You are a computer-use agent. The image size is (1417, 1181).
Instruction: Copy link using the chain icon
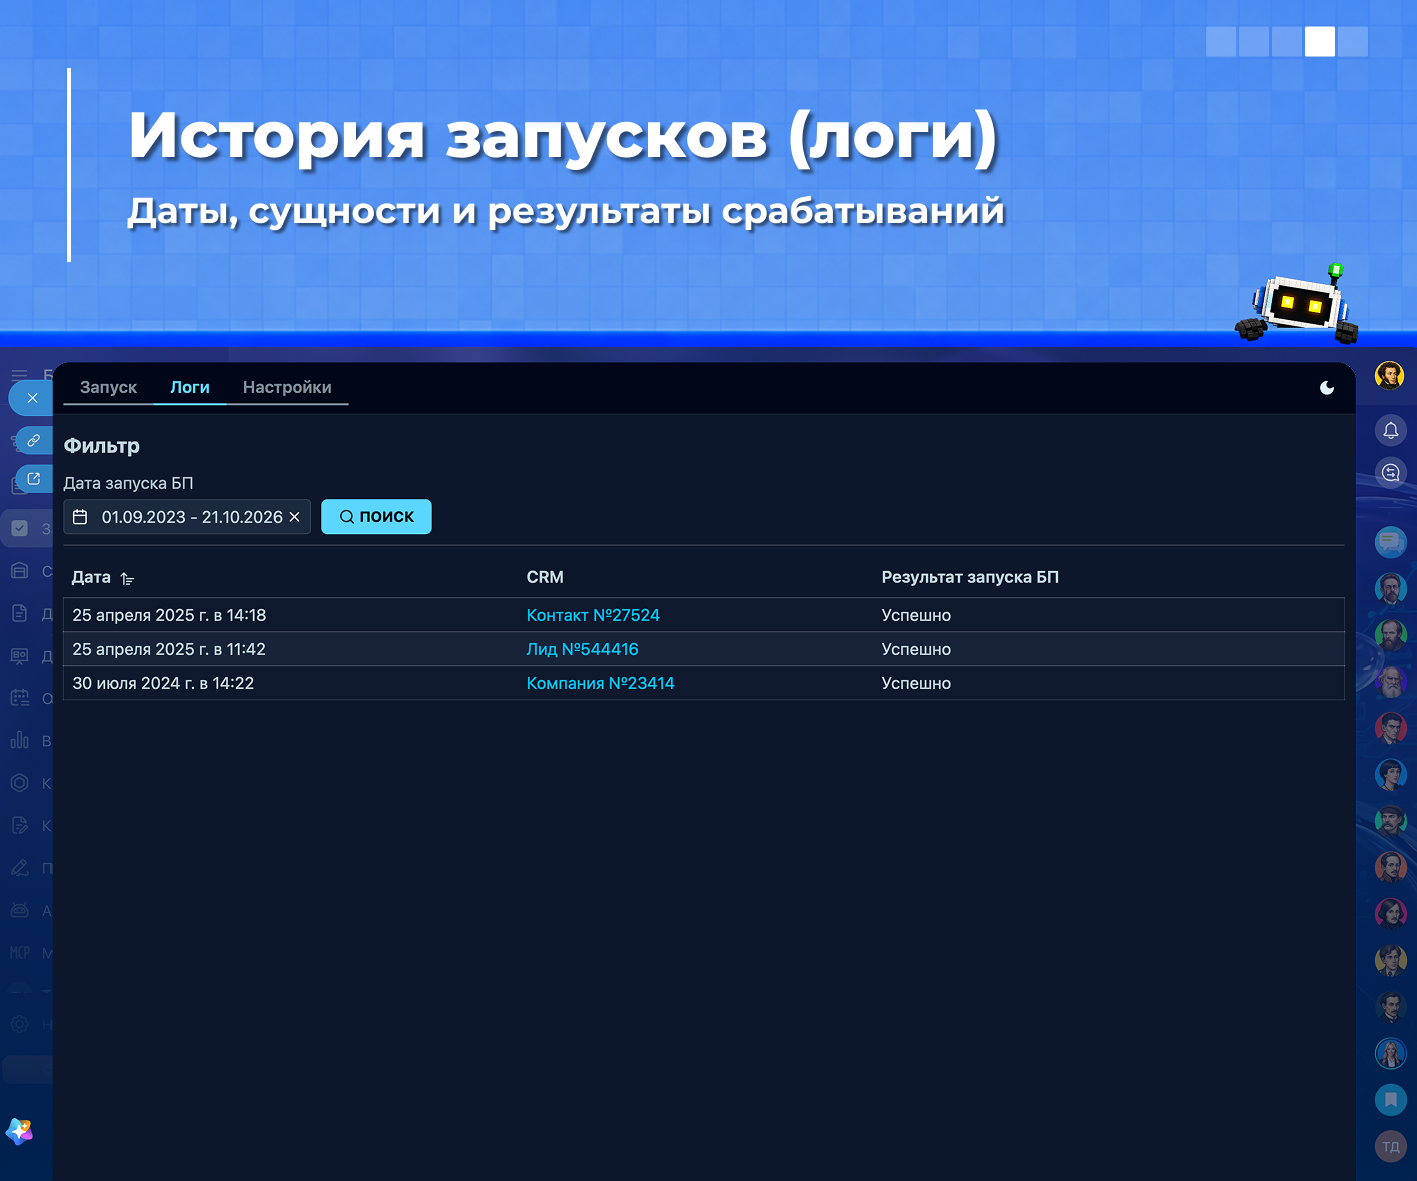tap(34, 440)
